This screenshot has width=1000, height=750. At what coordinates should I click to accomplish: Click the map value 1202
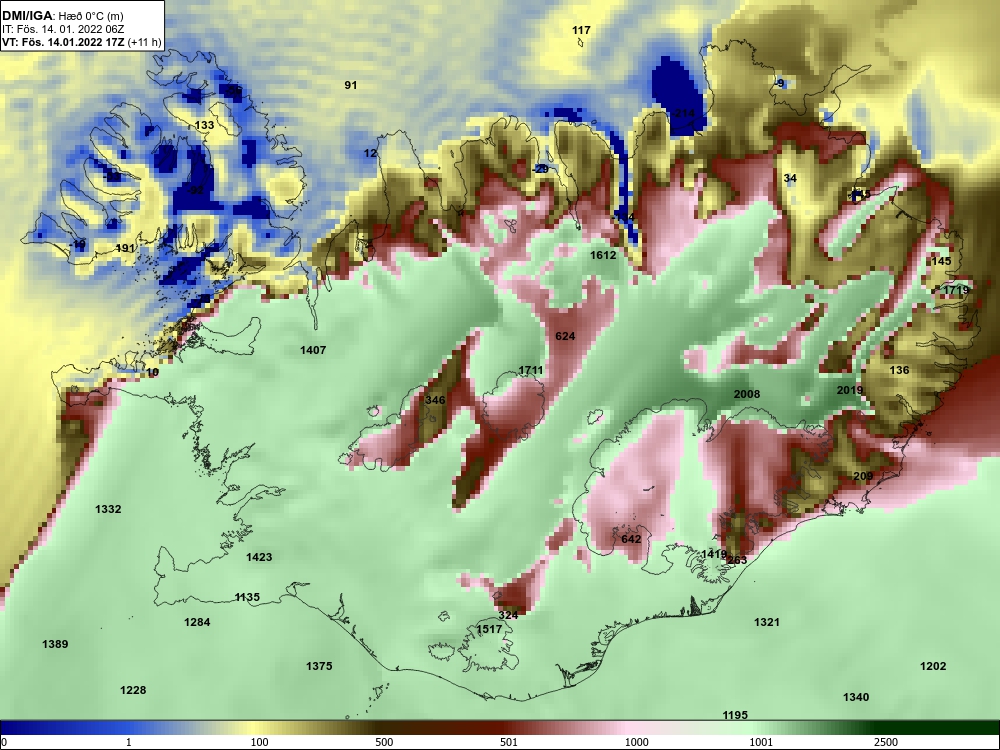933,666
